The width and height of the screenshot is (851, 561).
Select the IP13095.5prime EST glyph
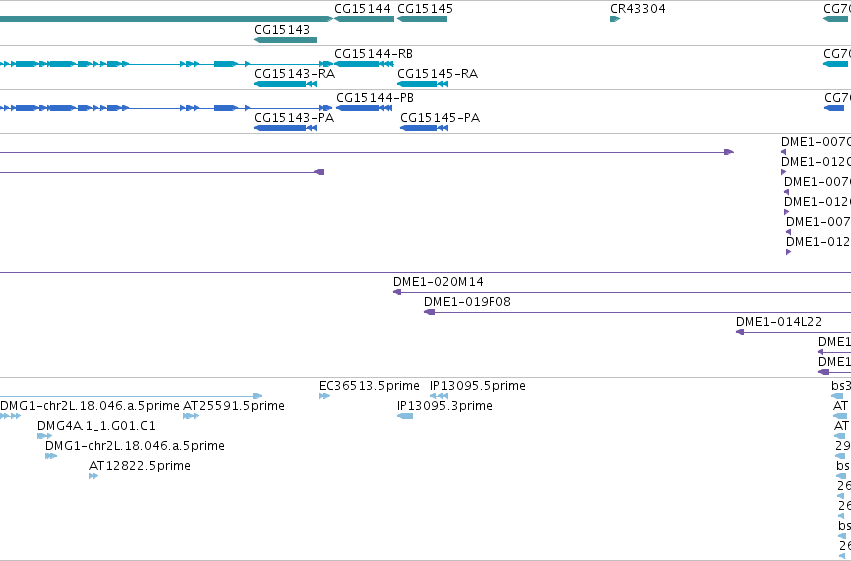(439, 396)
